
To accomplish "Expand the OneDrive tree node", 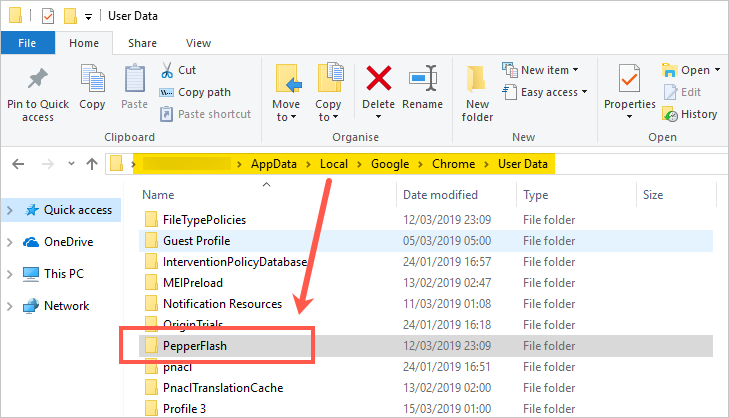I will click(10, 242).
